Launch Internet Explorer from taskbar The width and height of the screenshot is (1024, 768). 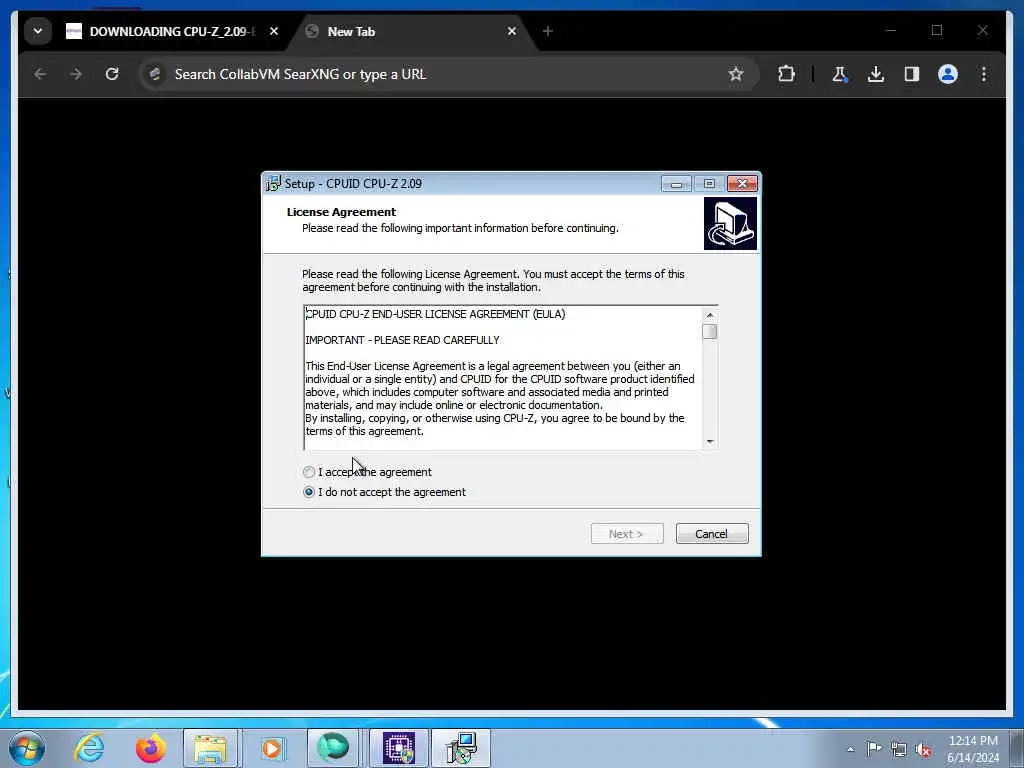tap(89, 748)
